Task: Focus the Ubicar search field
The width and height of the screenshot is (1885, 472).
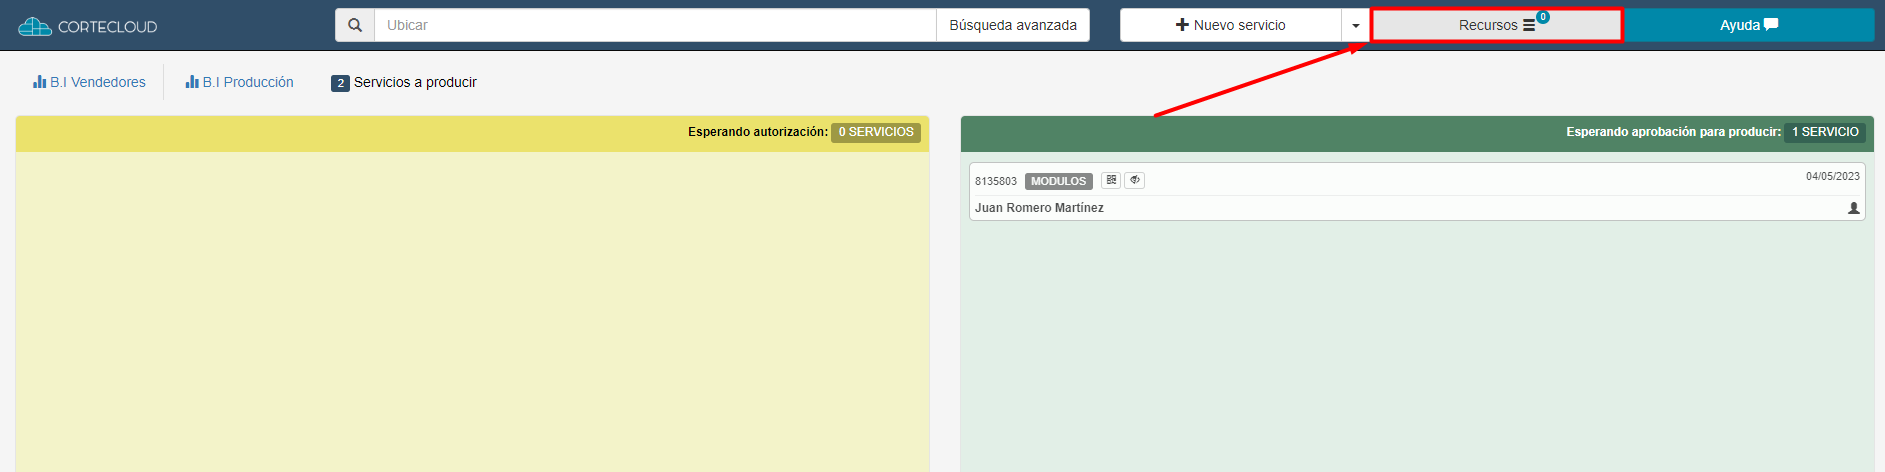Action: [655, 25]
